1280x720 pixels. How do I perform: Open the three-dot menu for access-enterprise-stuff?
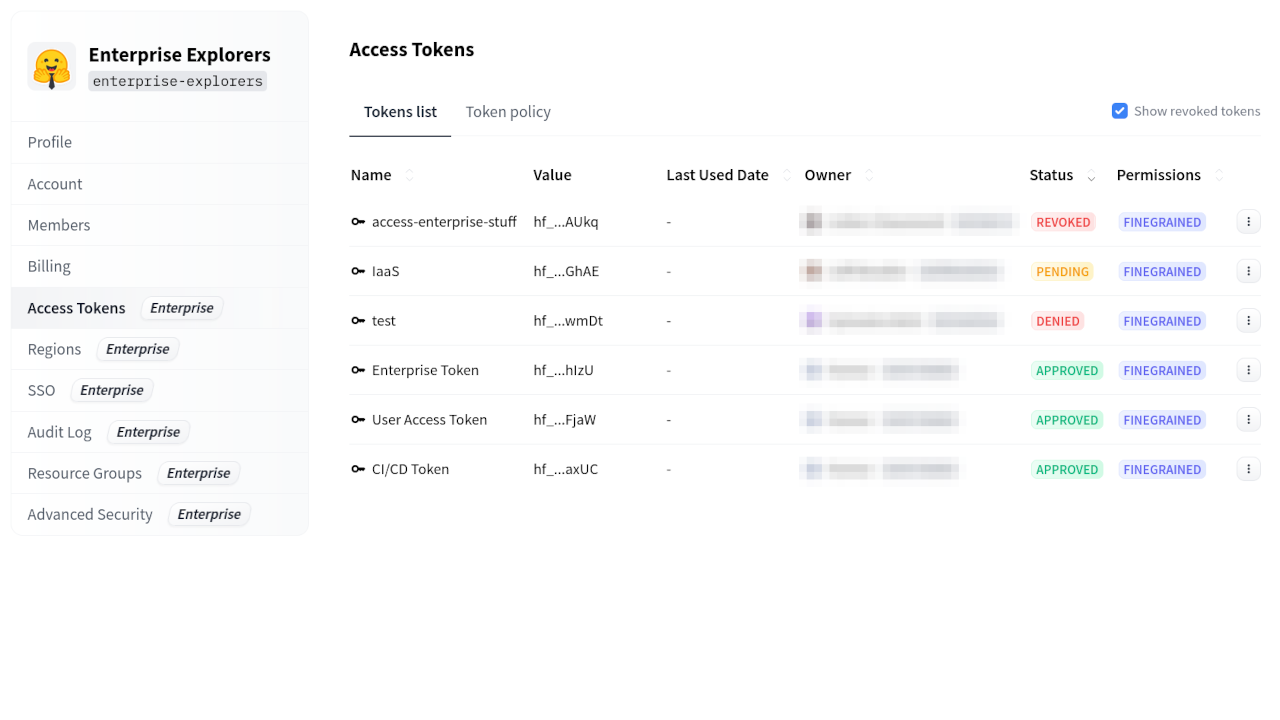tap(1248, 222)
